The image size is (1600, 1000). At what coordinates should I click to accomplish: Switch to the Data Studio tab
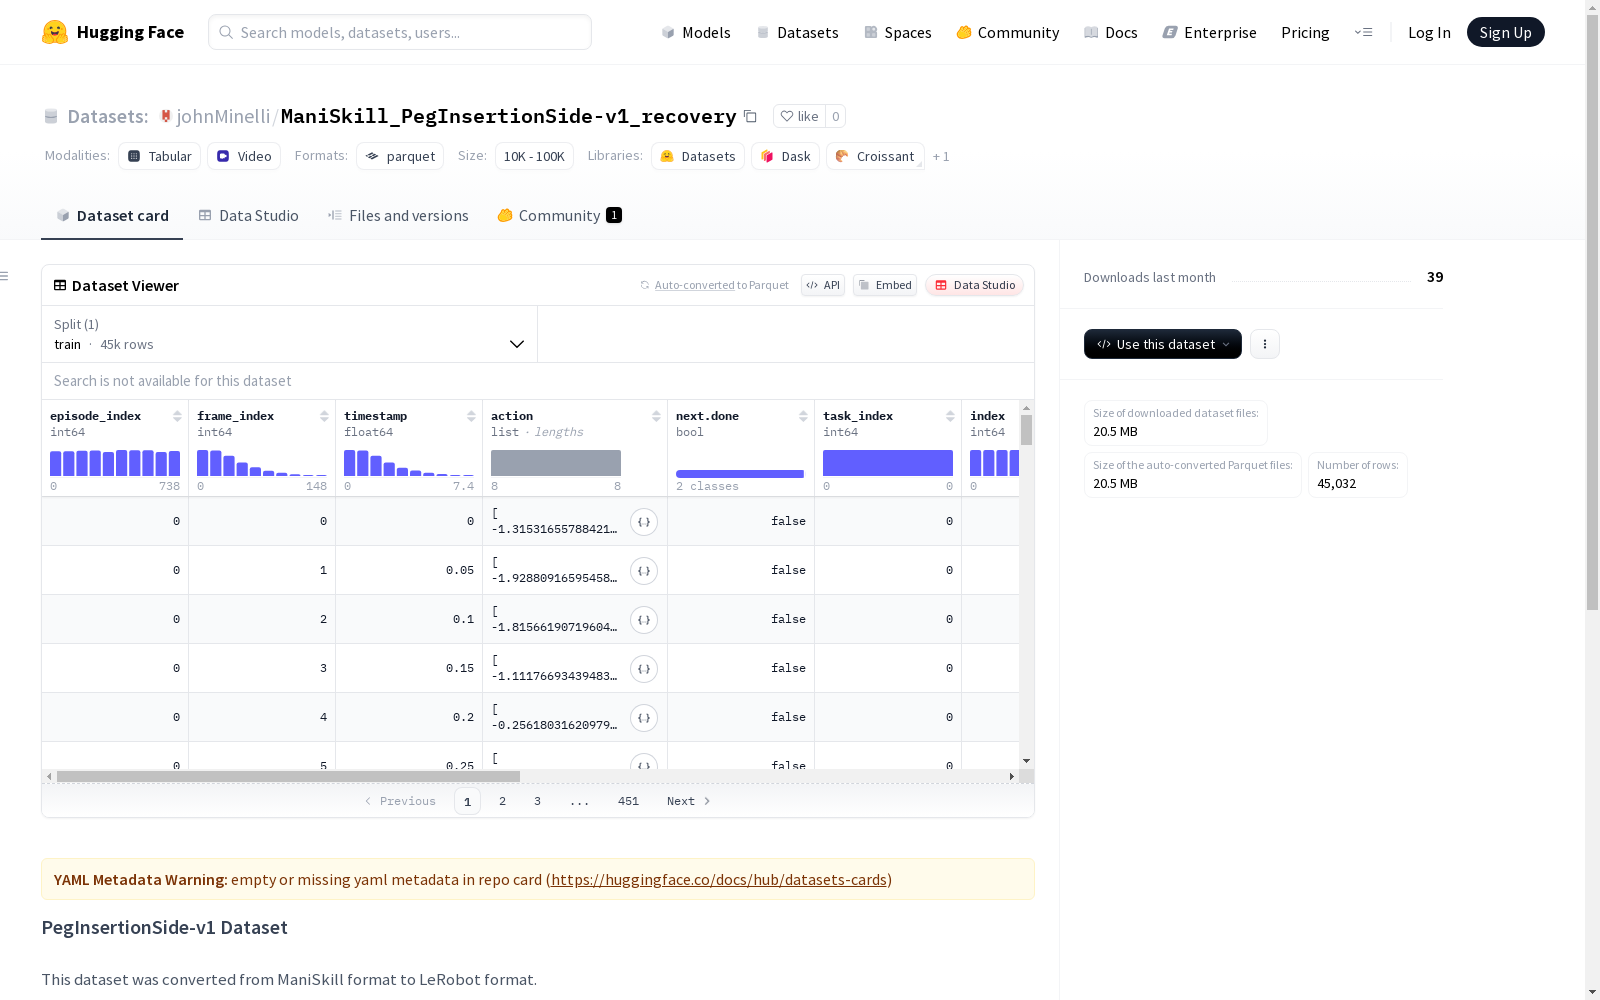click(249, 216)
